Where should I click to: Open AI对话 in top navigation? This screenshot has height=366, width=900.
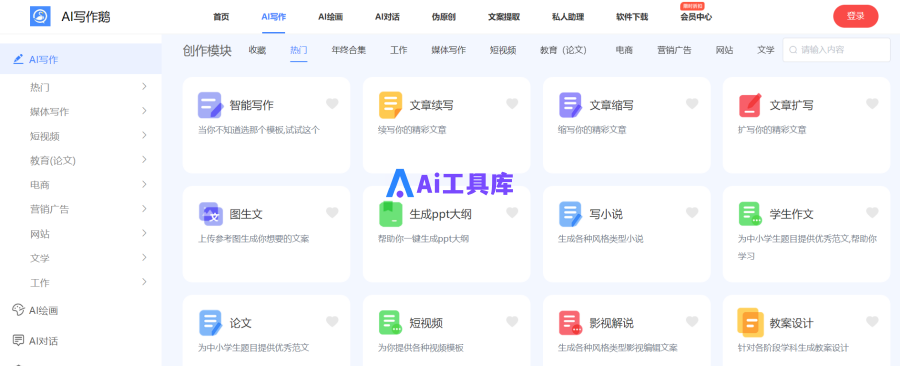click(x=387, y=17)
